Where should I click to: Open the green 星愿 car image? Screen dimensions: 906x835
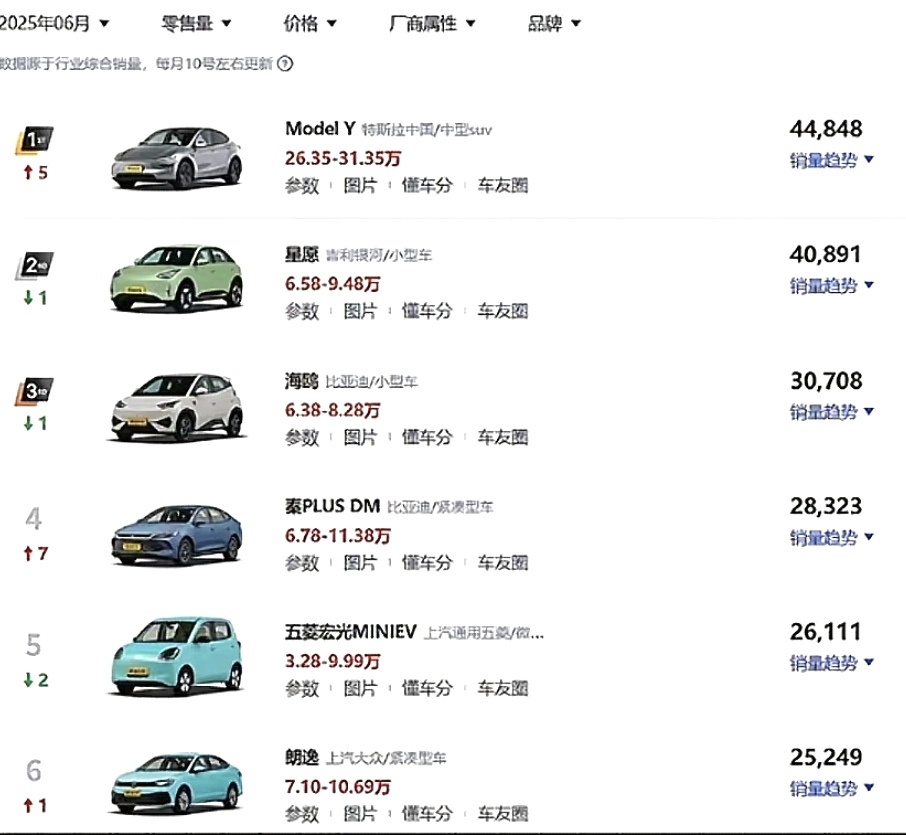pyautogui.click(x=177, y=276)
